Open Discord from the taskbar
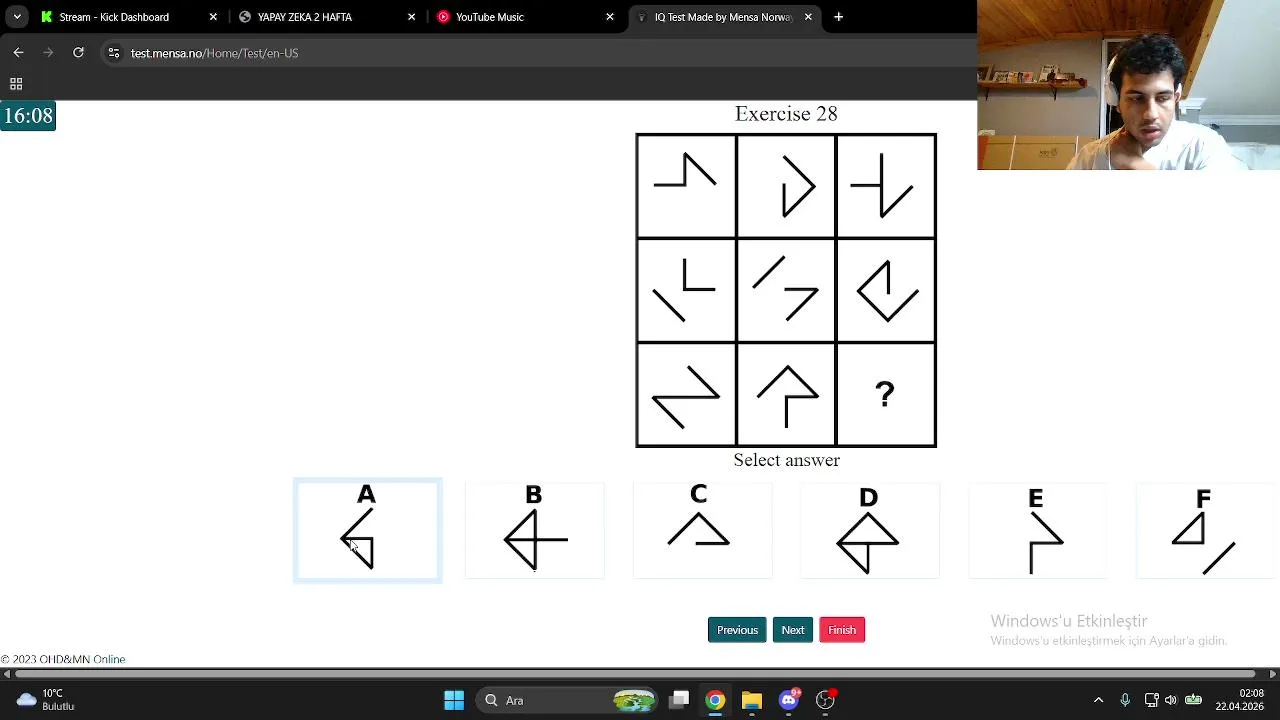Viewport: 1280px width, 720px height. pyautogui.click(x=789, y=700)
